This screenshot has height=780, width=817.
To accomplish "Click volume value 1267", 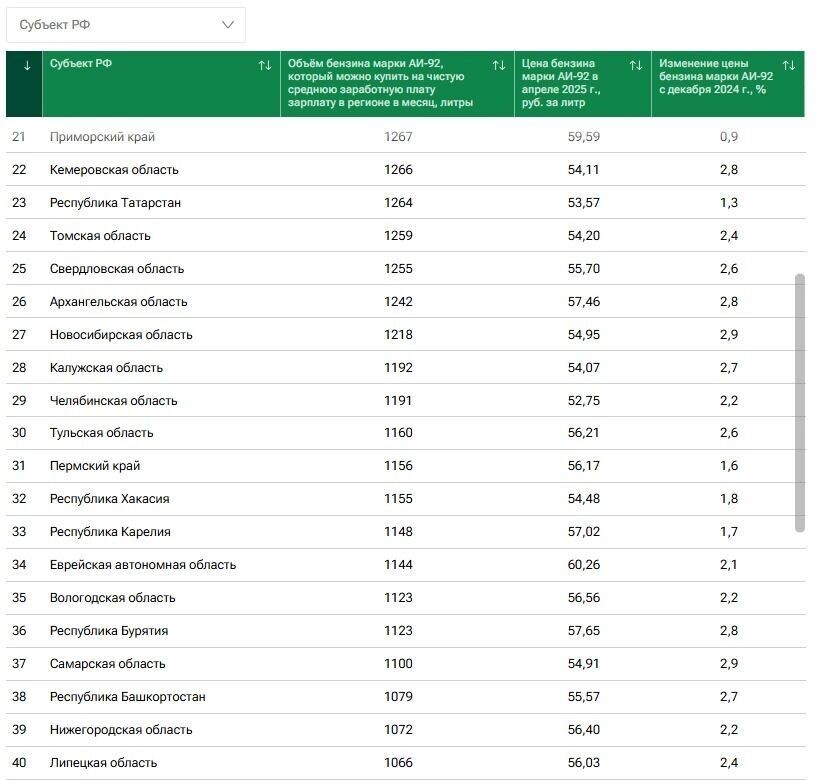I will point(398,137).
